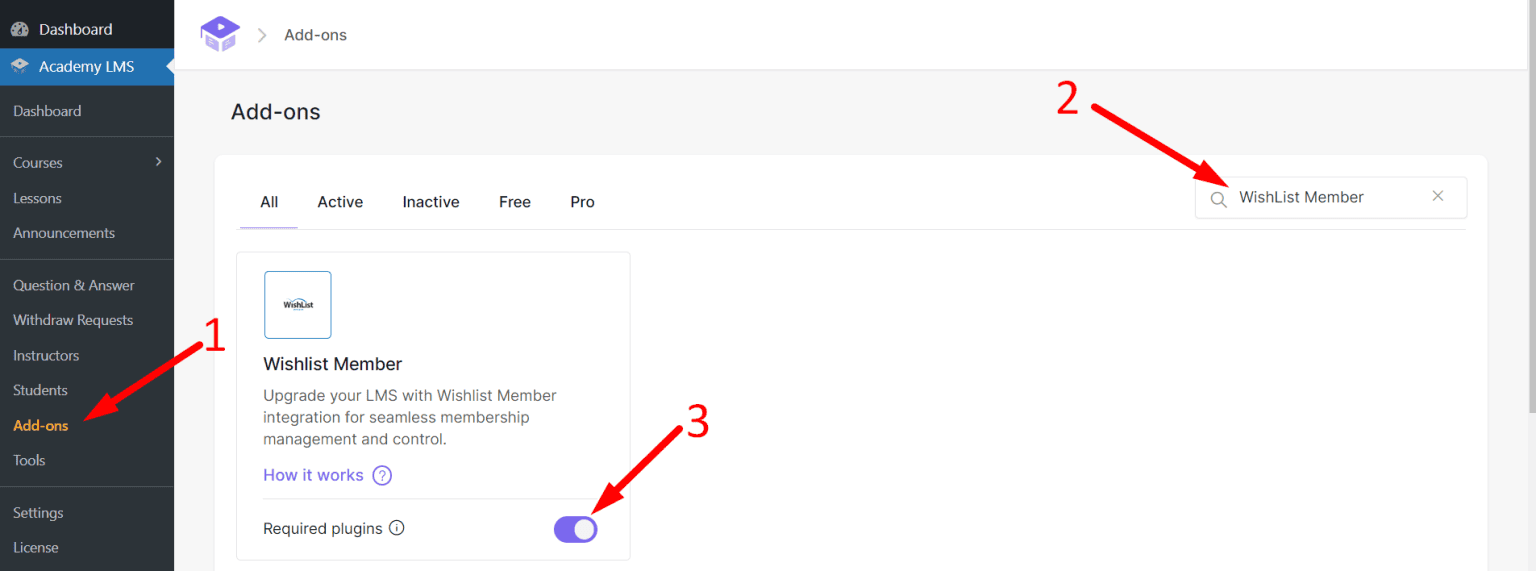Click the search magnifier icon

click(1218, 199)
